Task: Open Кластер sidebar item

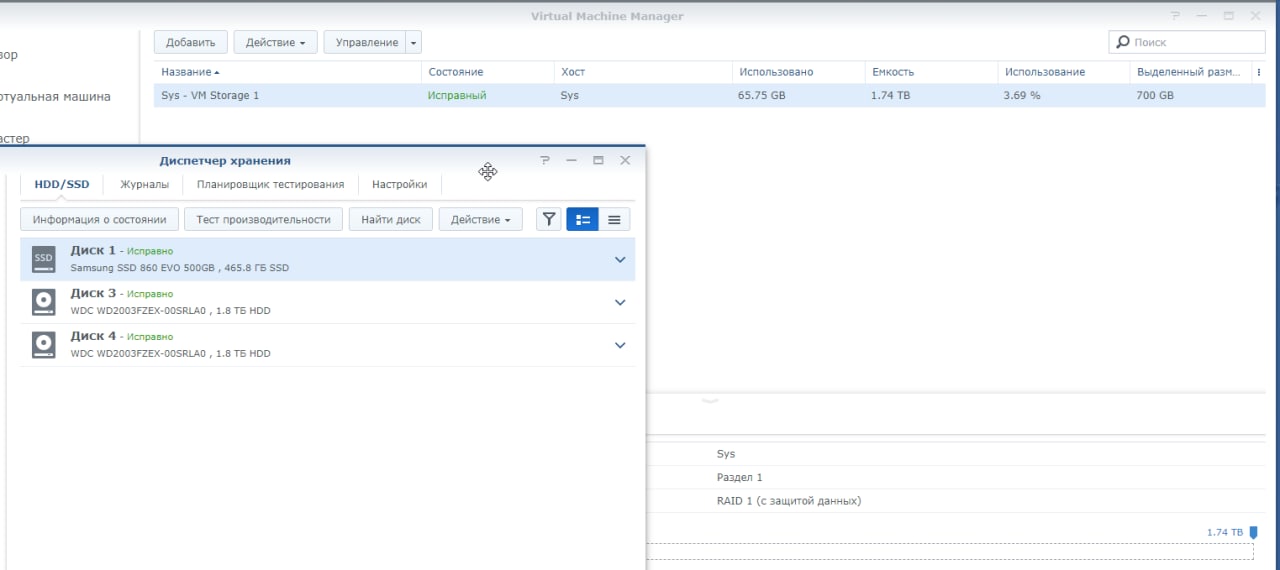Action: 15,138
